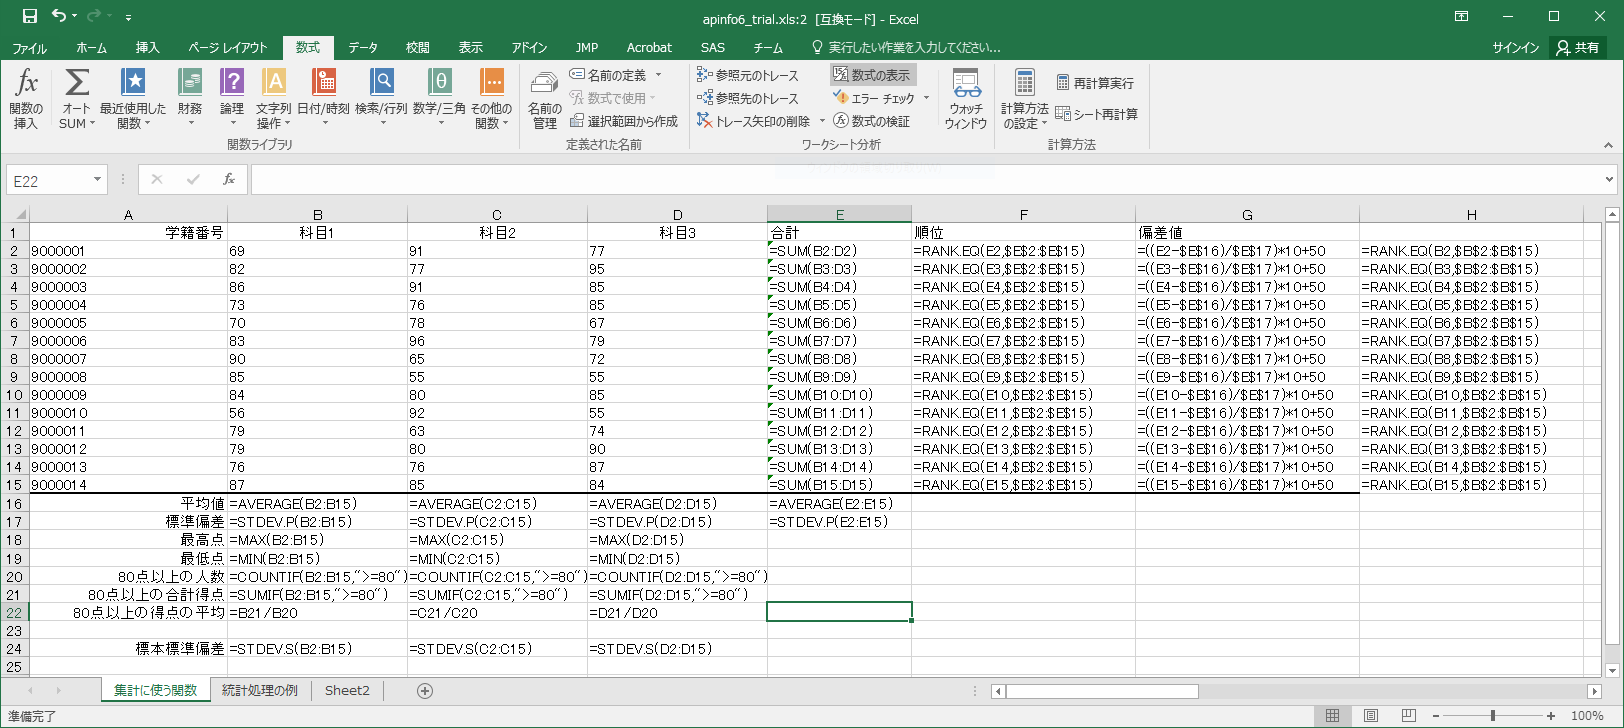This screenshot has height=728, width=1624.
Task: Switch to page layout view in status bar
Action: coord(1370,716)
